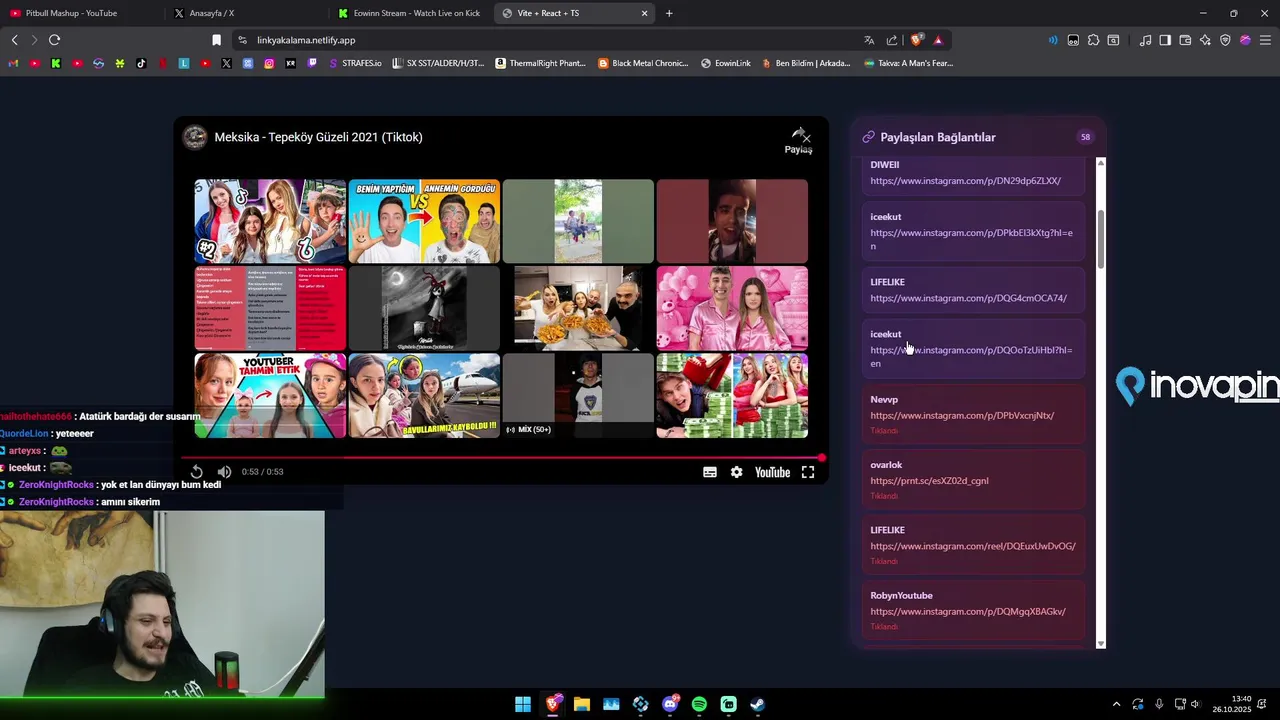Open Gmail bookmark icon
The height and width of the screenshot is (720, 1280).
click(x=13, y=63)
